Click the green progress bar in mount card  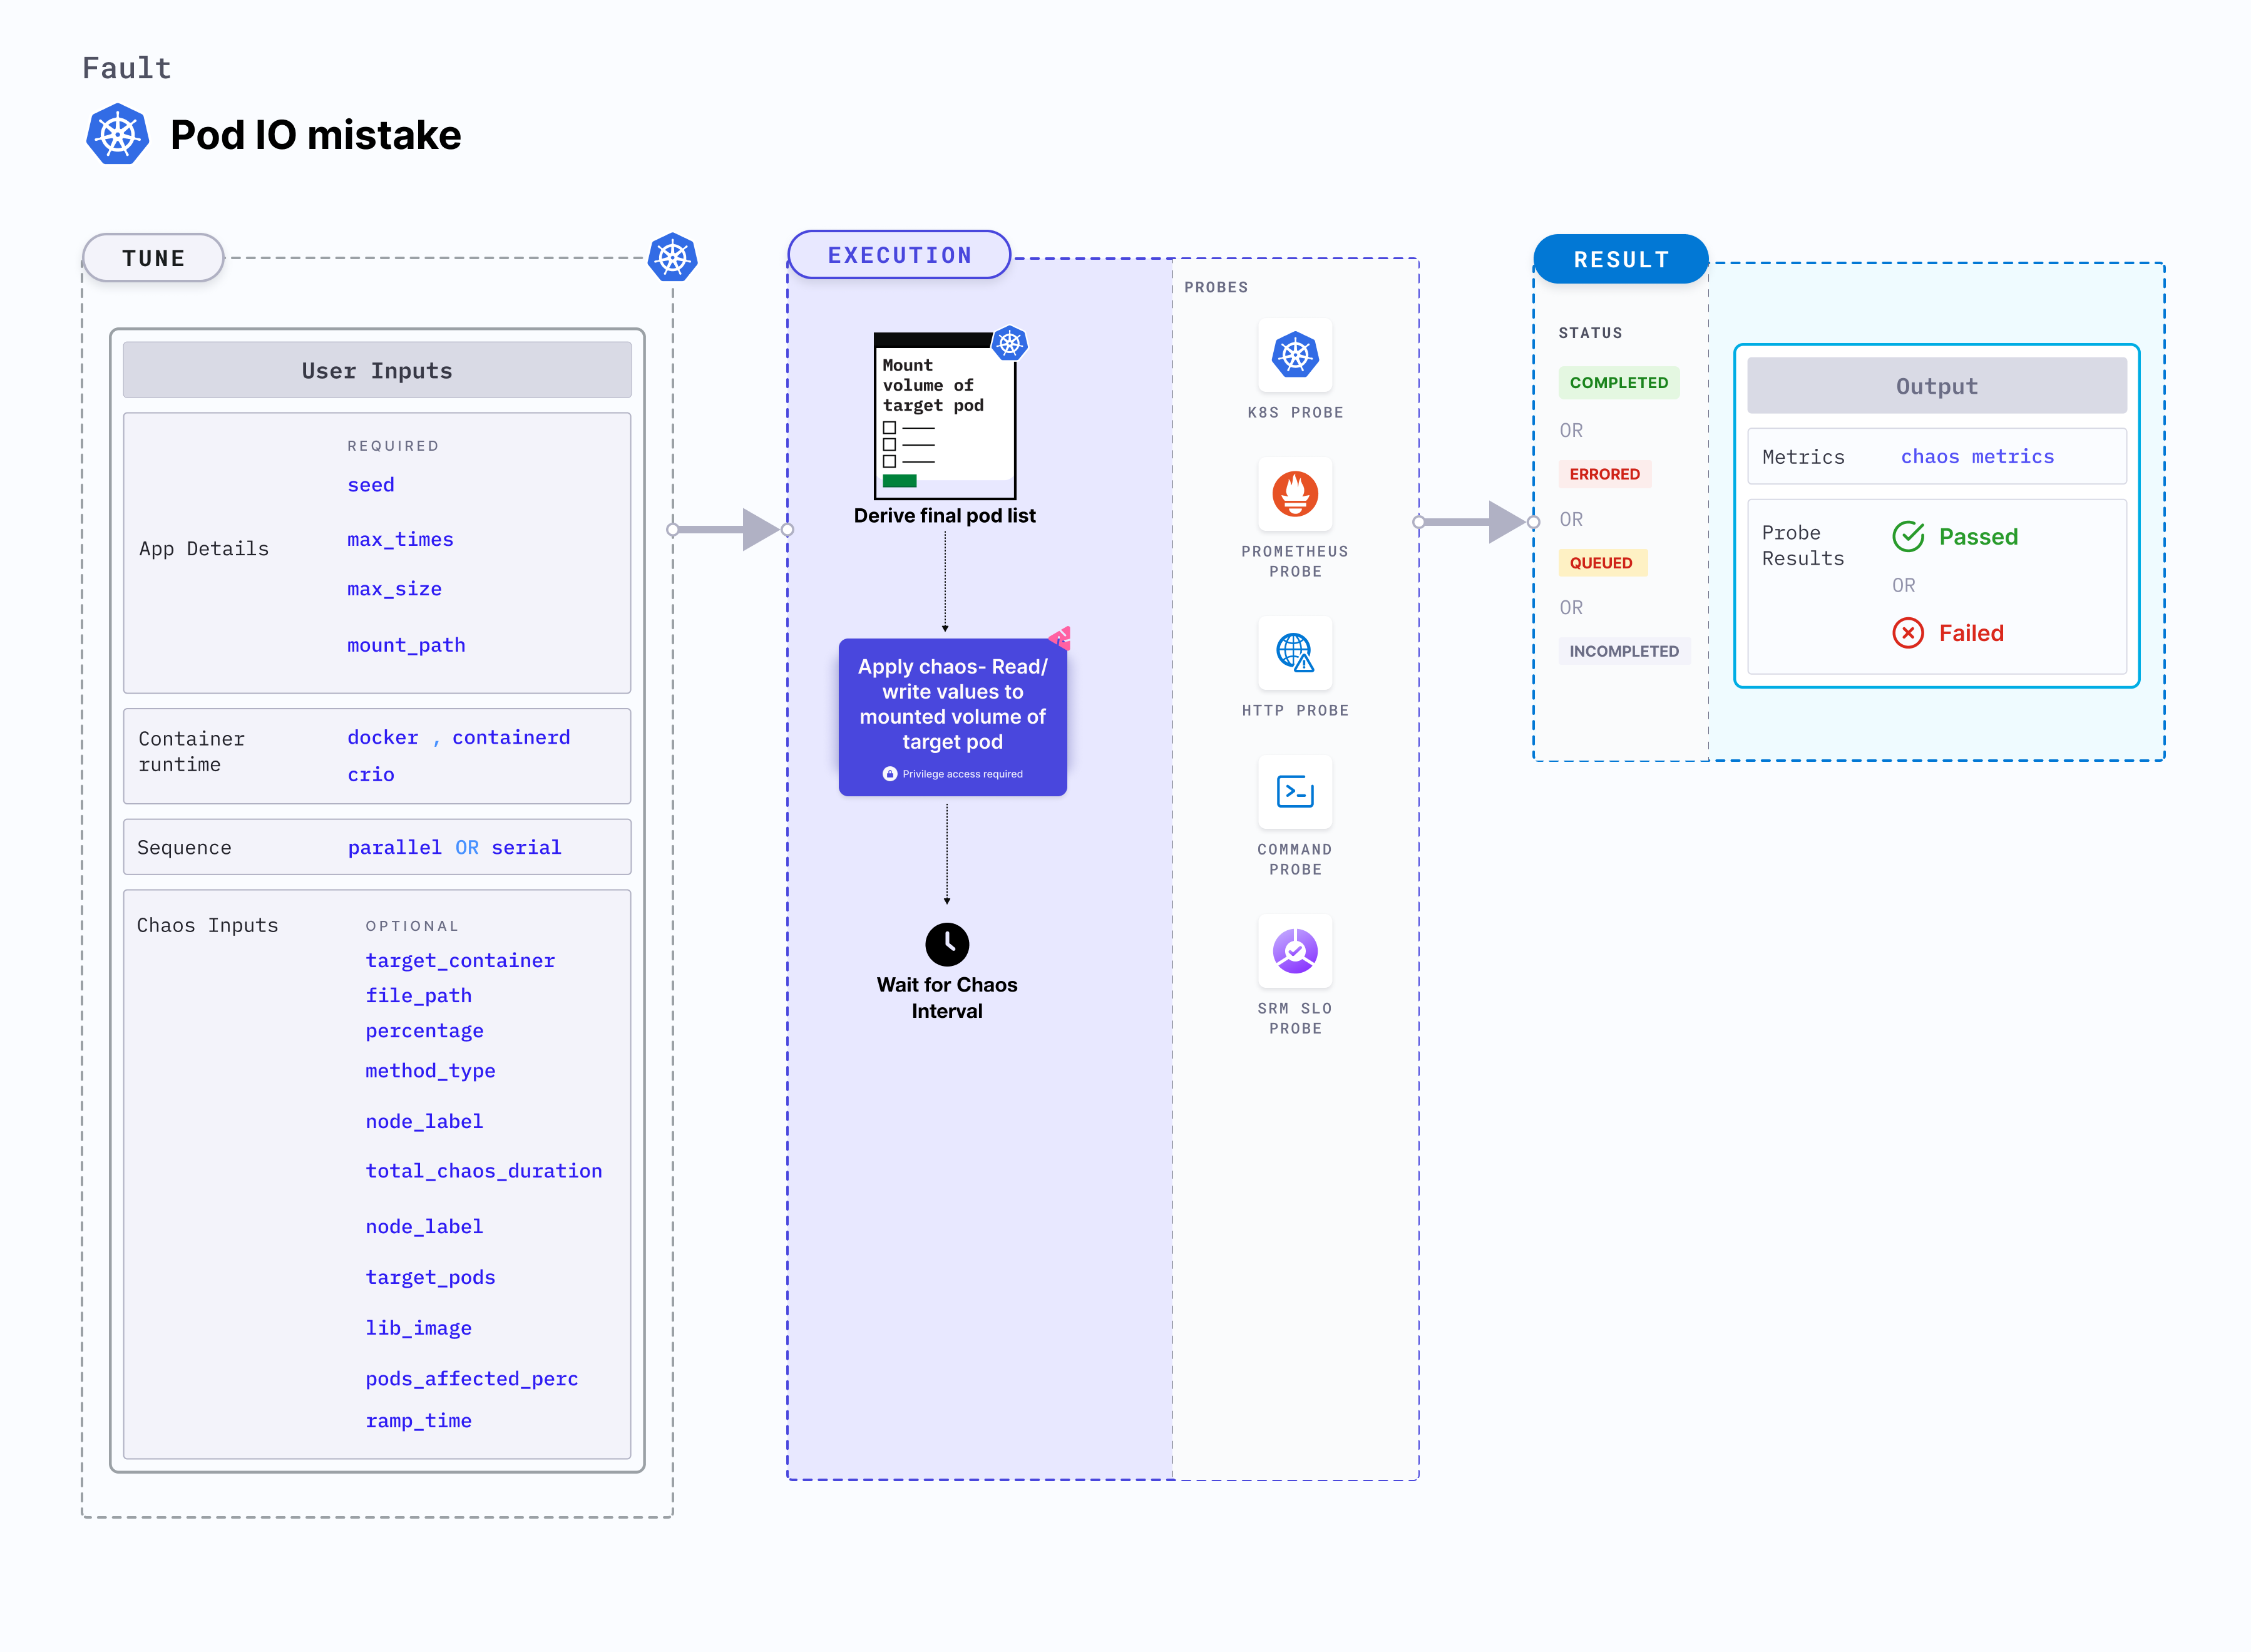click(899, 481)
